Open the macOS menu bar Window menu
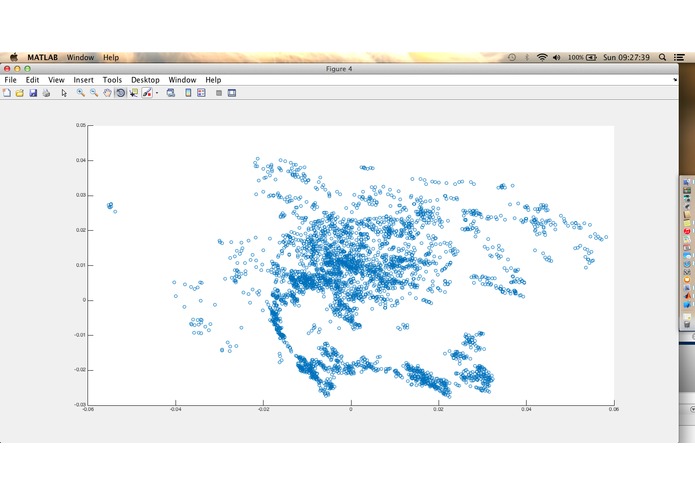Image resolution: width=695 pixels, height=494 pixels. click(x=80, y=57)
